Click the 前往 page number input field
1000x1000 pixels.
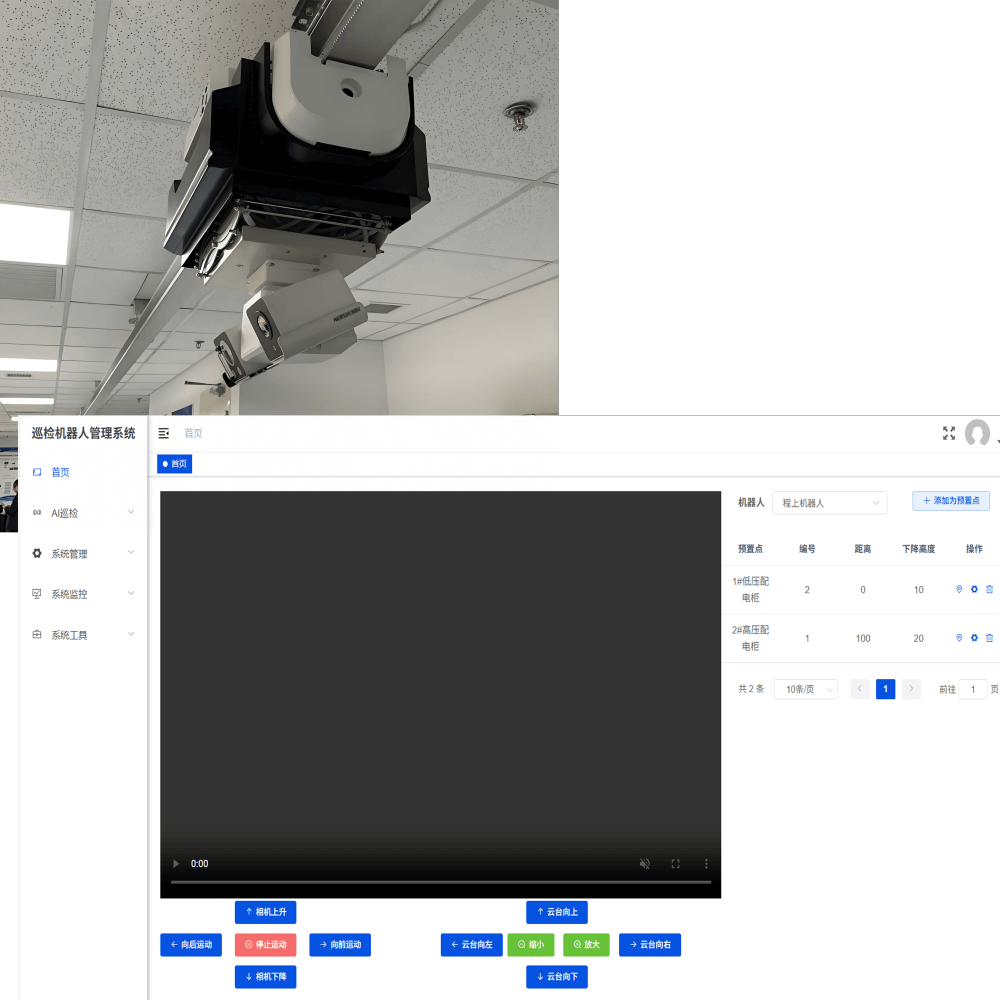pos(972,689)
